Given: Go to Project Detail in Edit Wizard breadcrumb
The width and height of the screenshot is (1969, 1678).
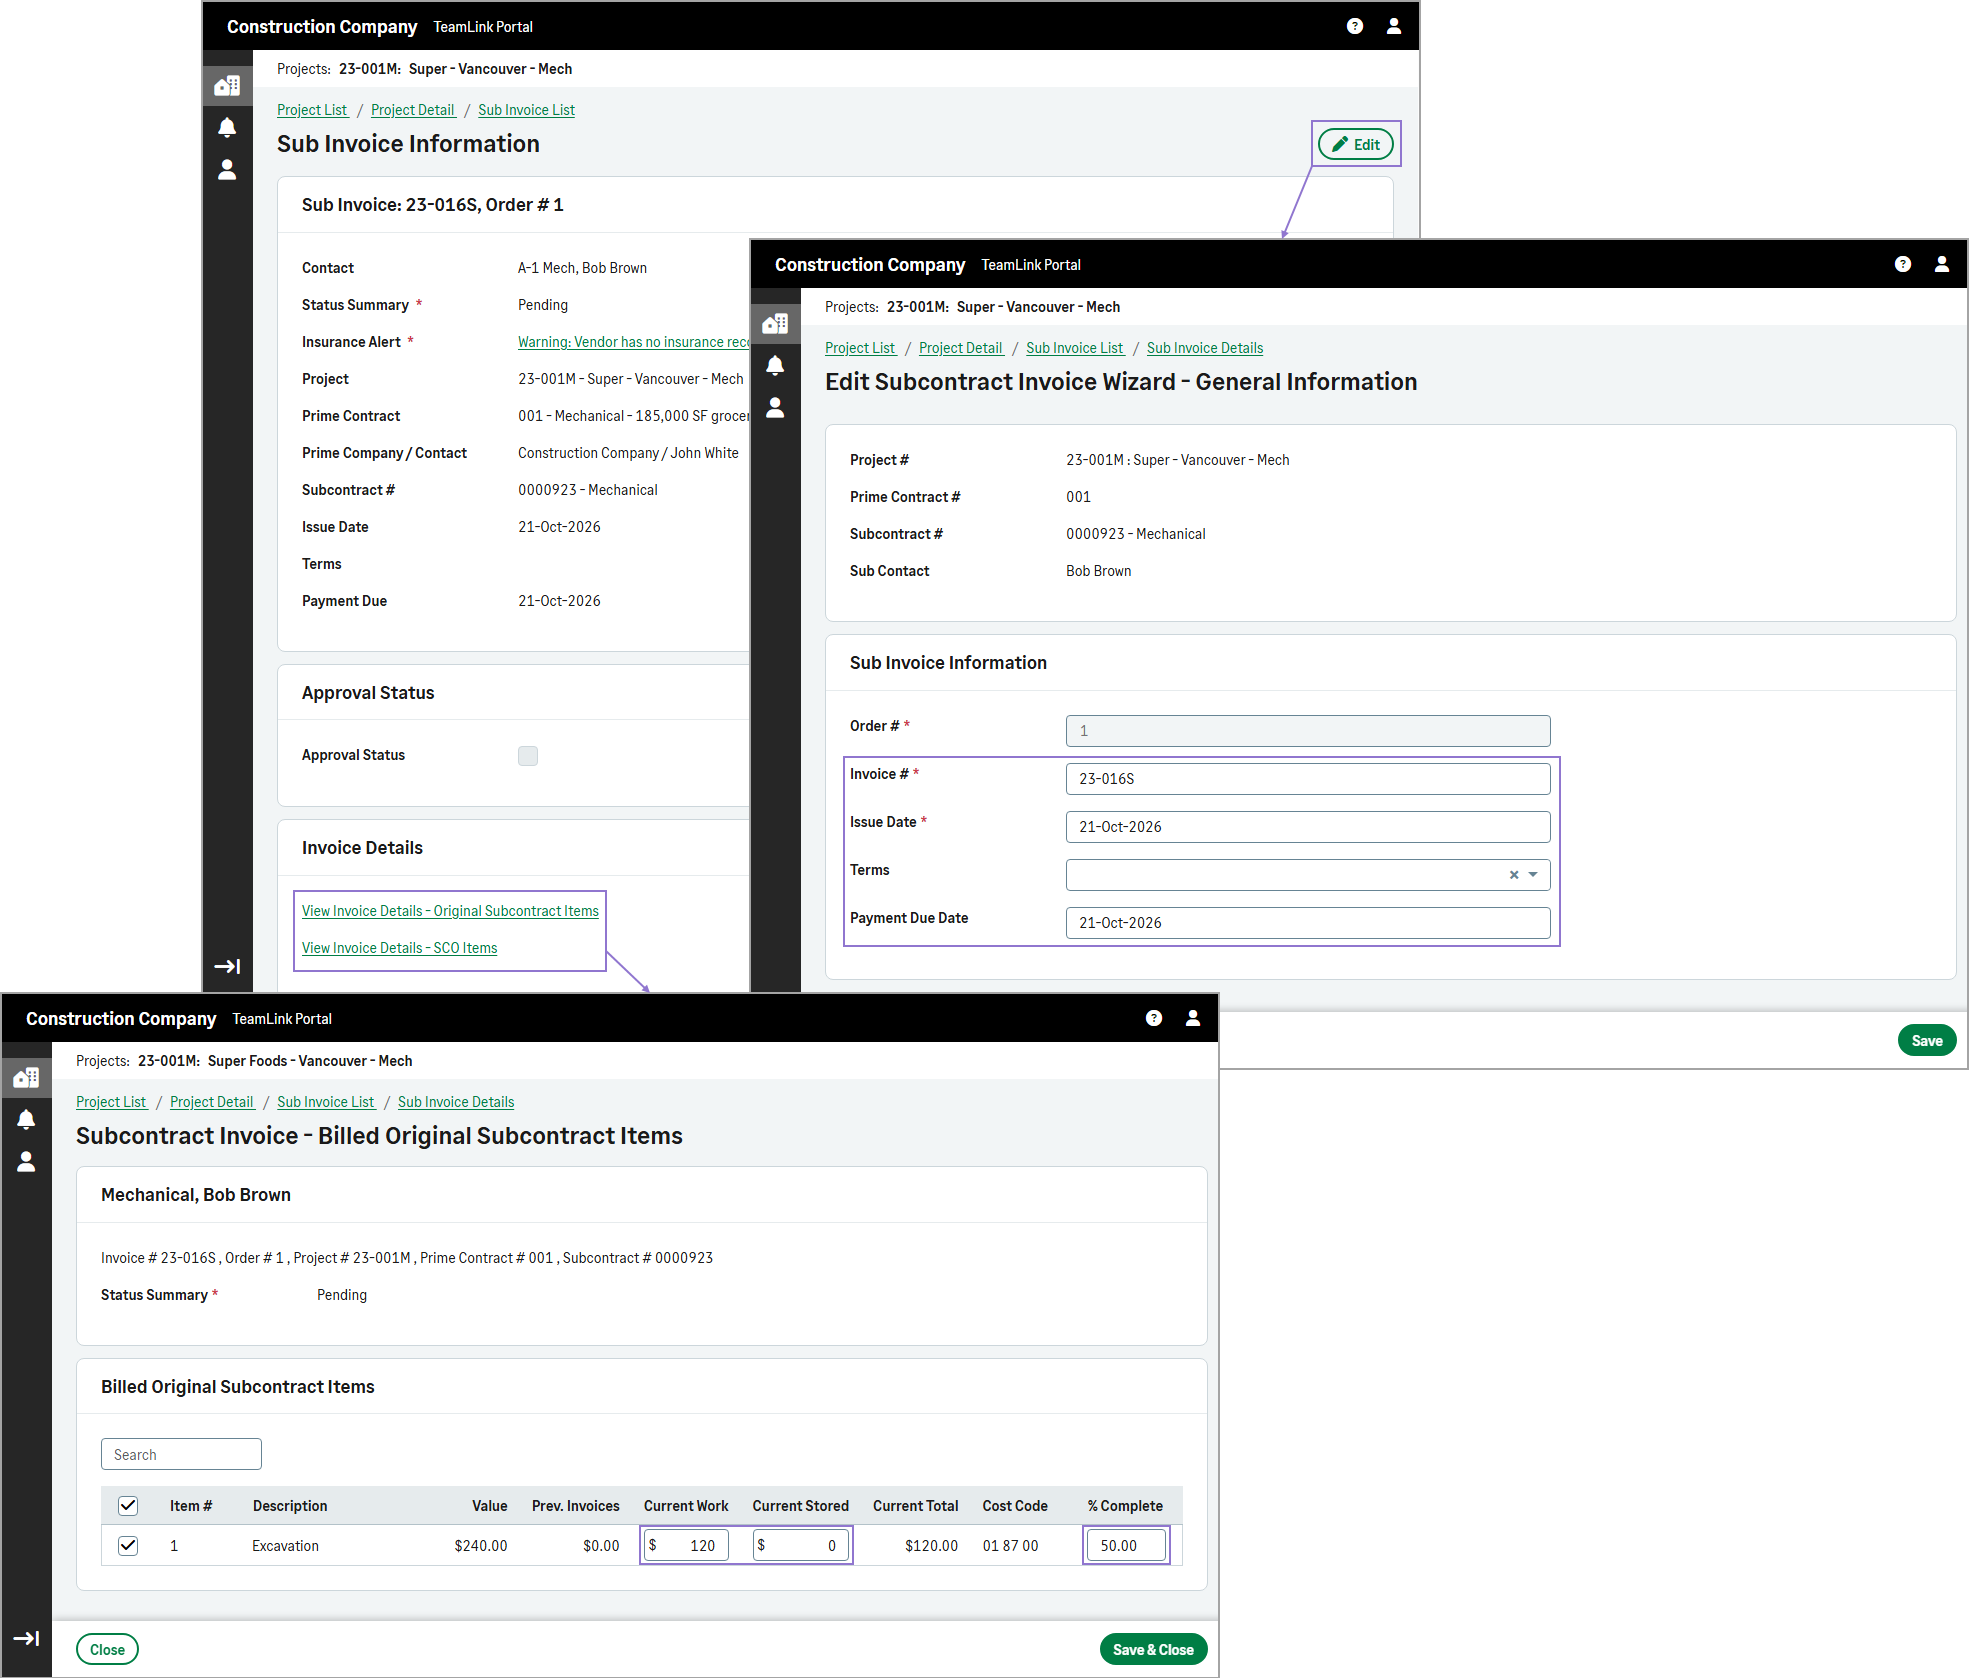Looking at the screenshot, I should pos(960,348).
